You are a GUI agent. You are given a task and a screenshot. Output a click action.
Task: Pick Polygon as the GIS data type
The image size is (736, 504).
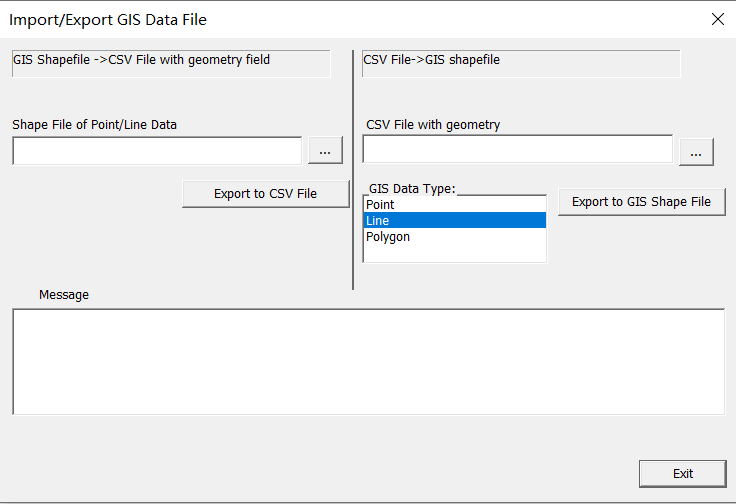click(454, 237)
